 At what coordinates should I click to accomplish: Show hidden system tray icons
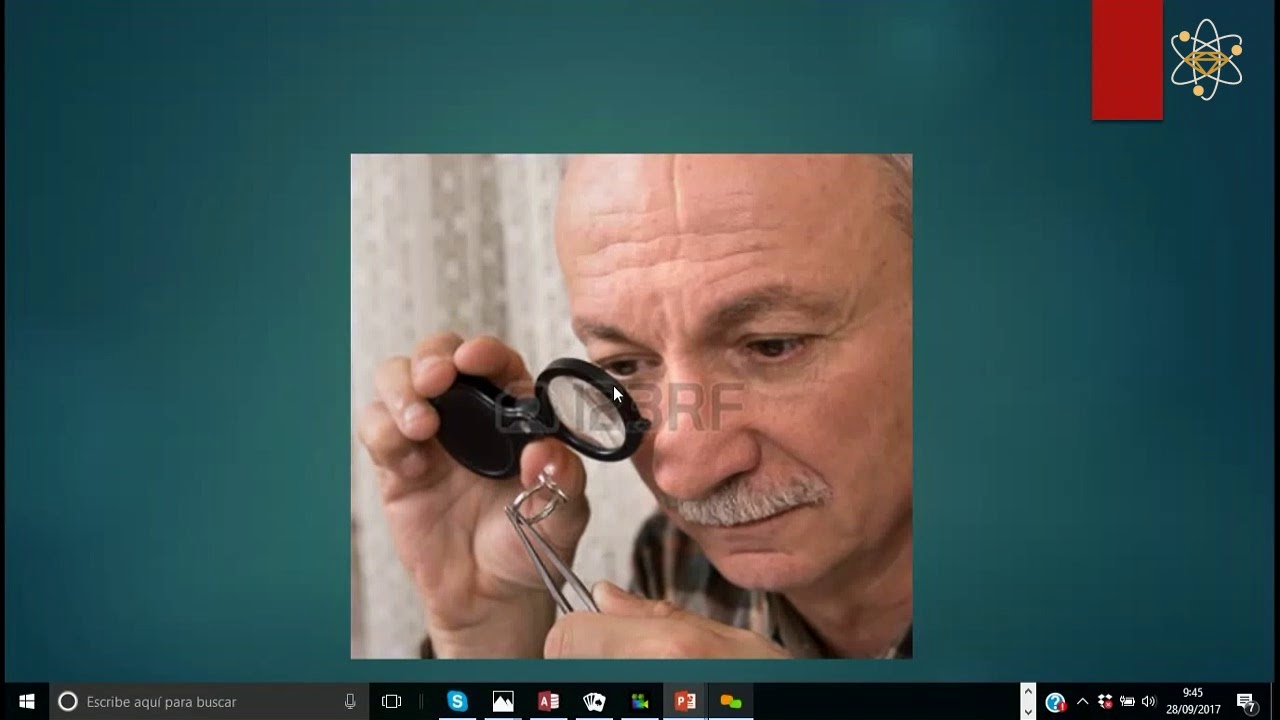point(1082,701)
